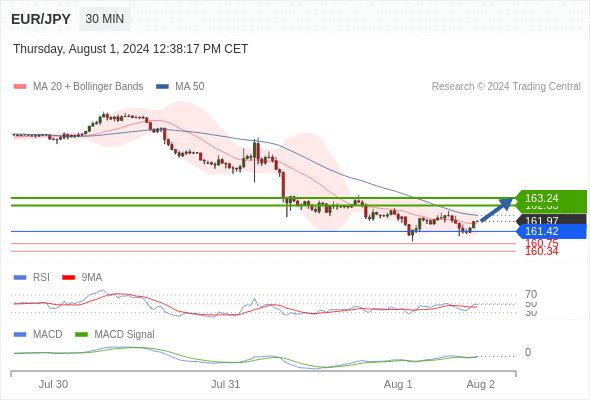This screenshot has height=400, width=590.
Task: Click the Aug 1 date axis label
Action: [x=398, y=384]
